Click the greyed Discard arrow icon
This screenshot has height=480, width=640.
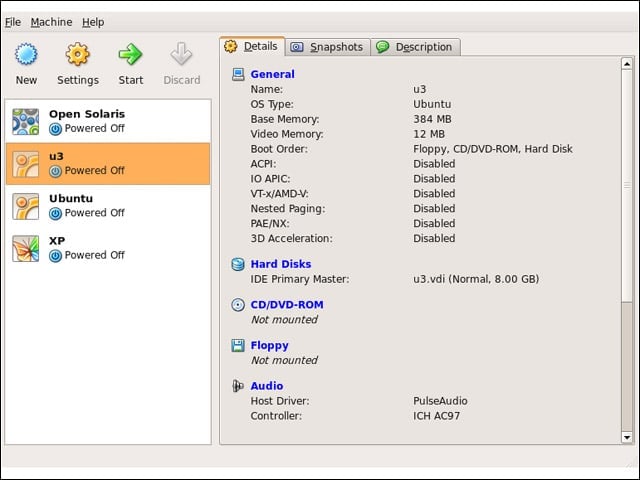[x=181, y=54]
